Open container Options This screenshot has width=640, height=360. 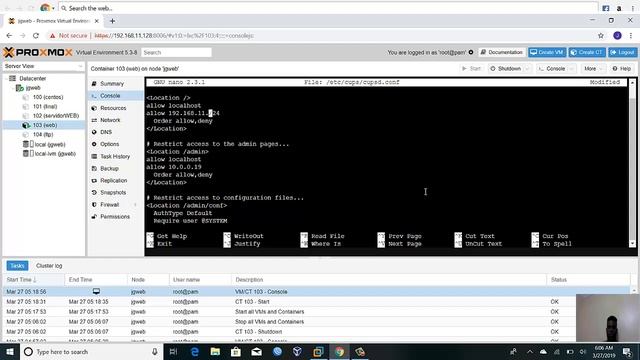(x=109, y=144)
